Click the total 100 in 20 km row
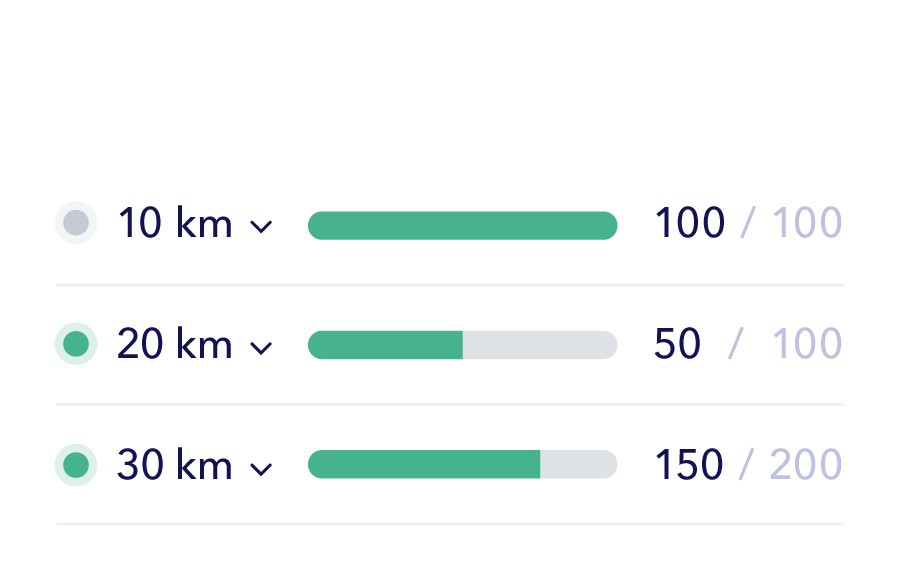The height and width of the screenshot is (570, 900). click(x=807, y=343)
